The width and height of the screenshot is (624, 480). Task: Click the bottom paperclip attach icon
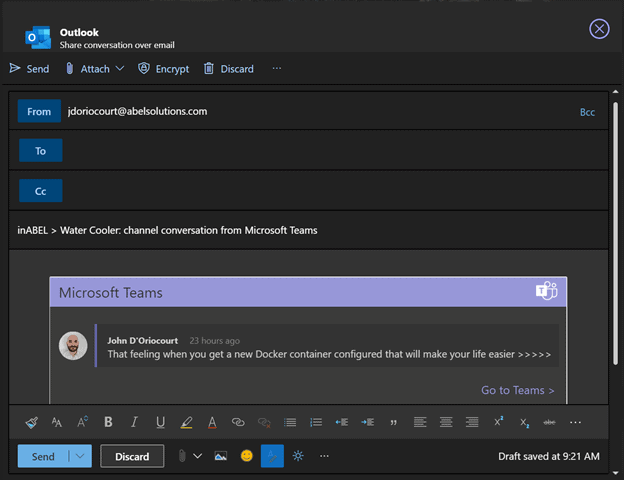(x=182, y=456)
